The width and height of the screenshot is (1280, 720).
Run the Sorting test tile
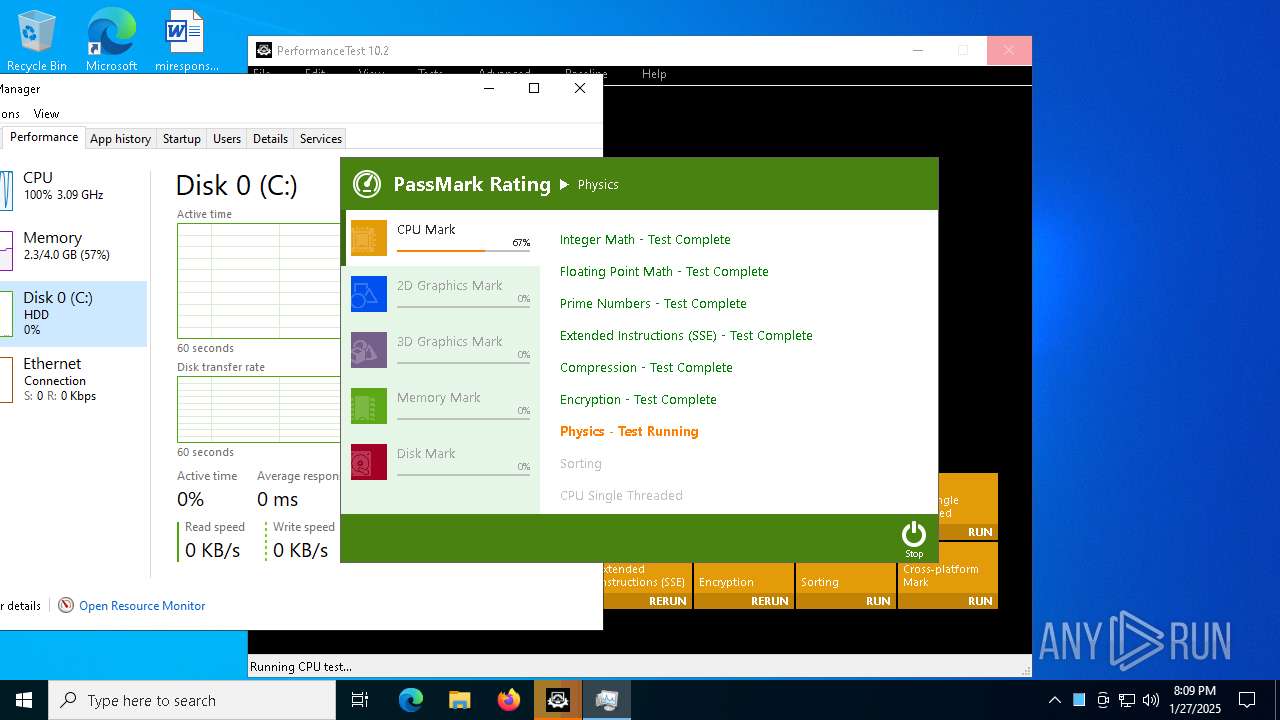pos(845,585)
